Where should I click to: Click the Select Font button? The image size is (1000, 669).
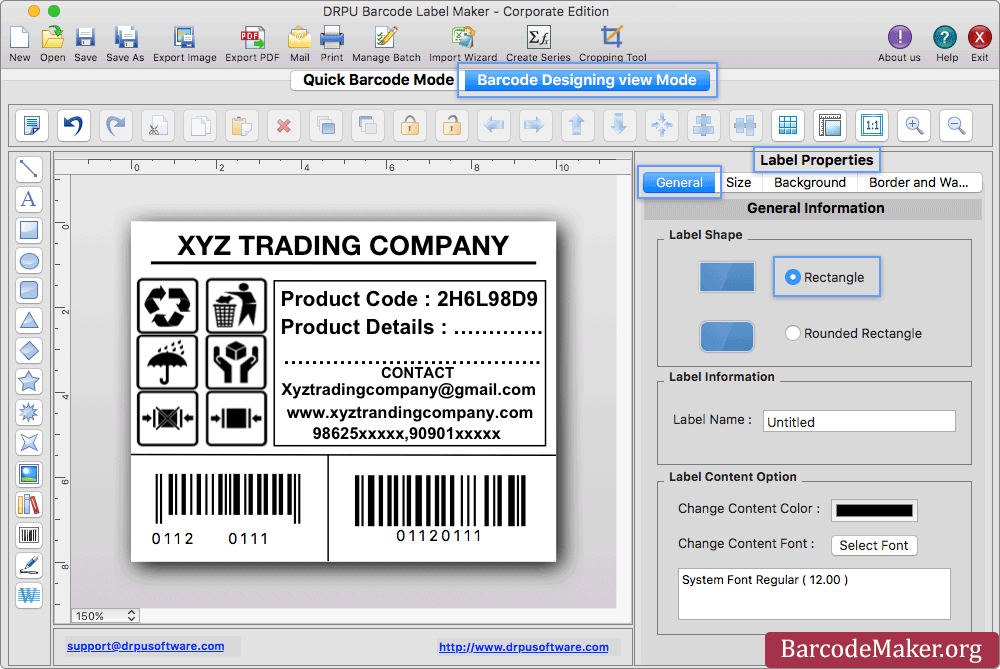tap(874, 545)
